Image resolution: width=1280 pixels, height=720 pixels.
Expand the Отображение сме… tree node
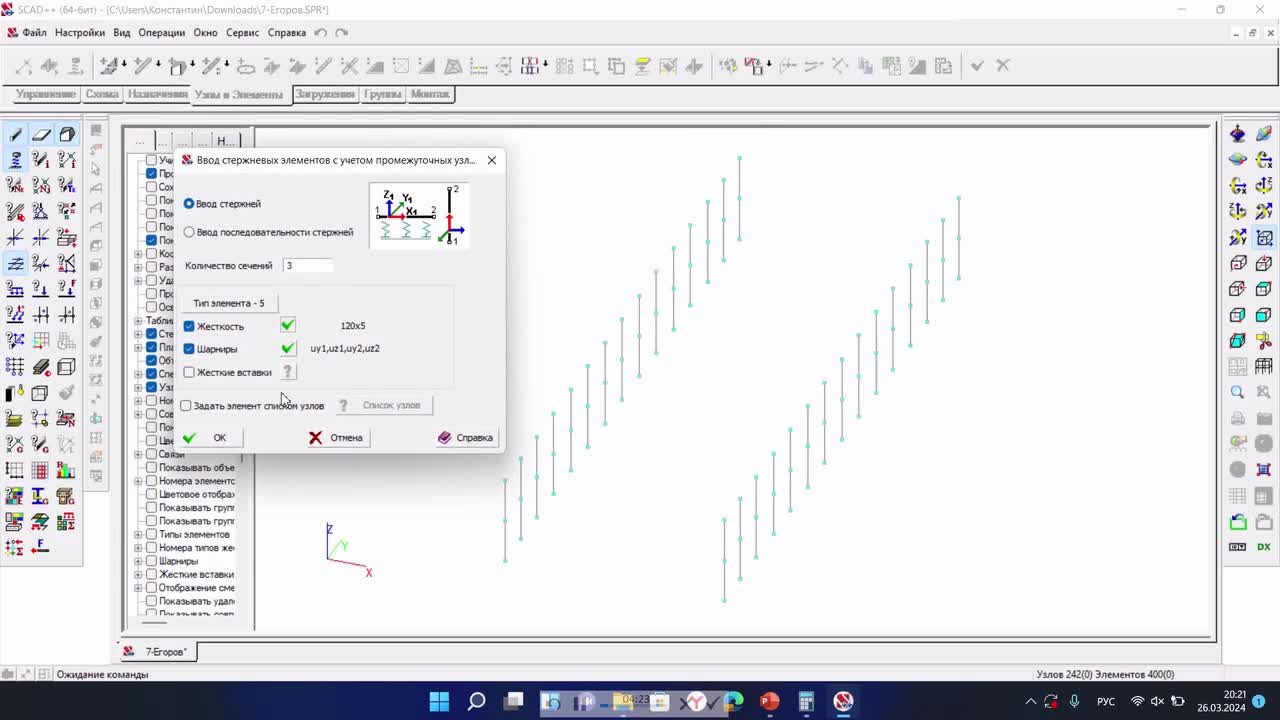(138, 588)
